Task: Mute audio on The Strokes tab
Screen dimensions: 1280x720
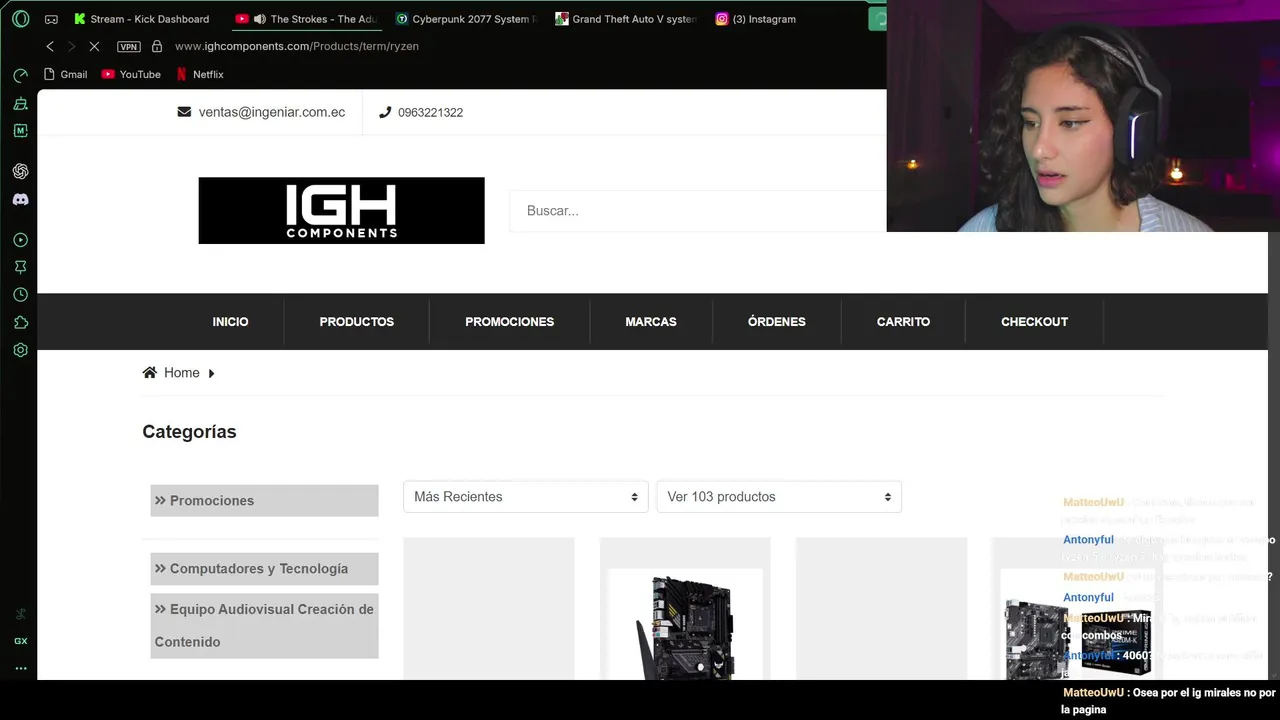Action: click(x=260, y=19)
